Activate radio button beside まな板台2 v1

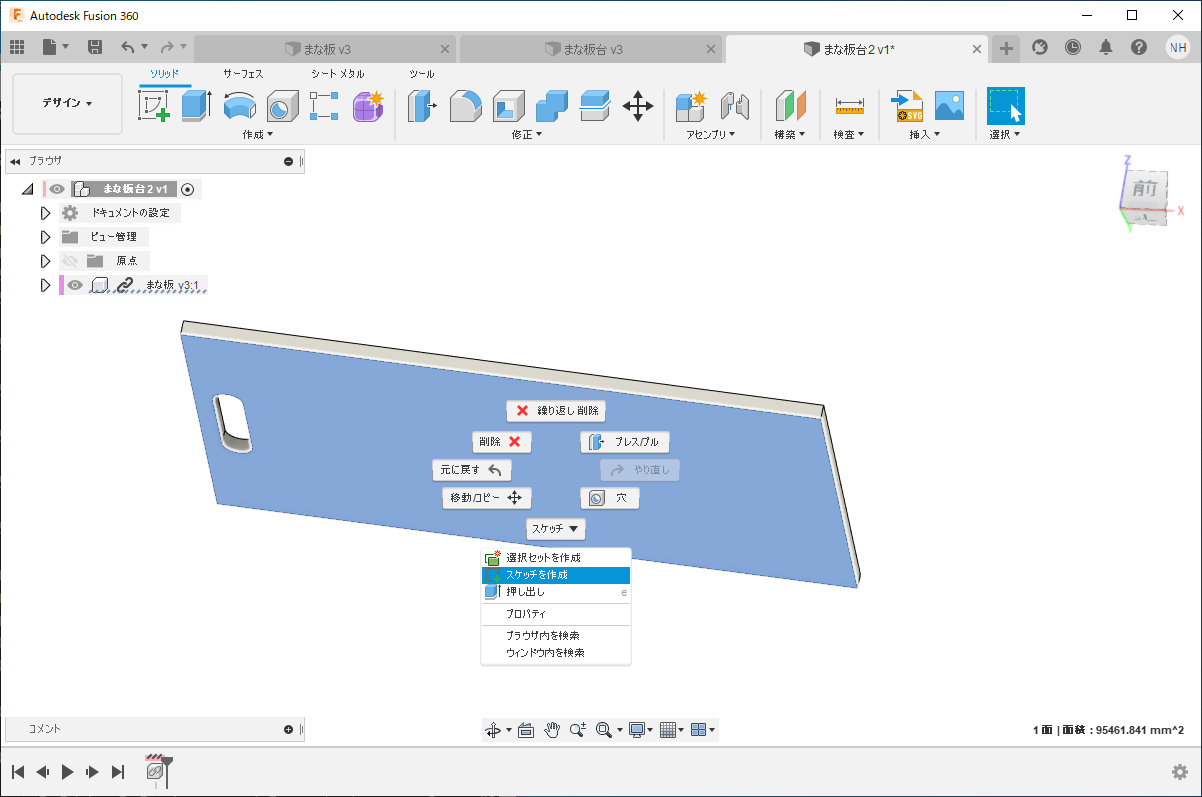188,189
